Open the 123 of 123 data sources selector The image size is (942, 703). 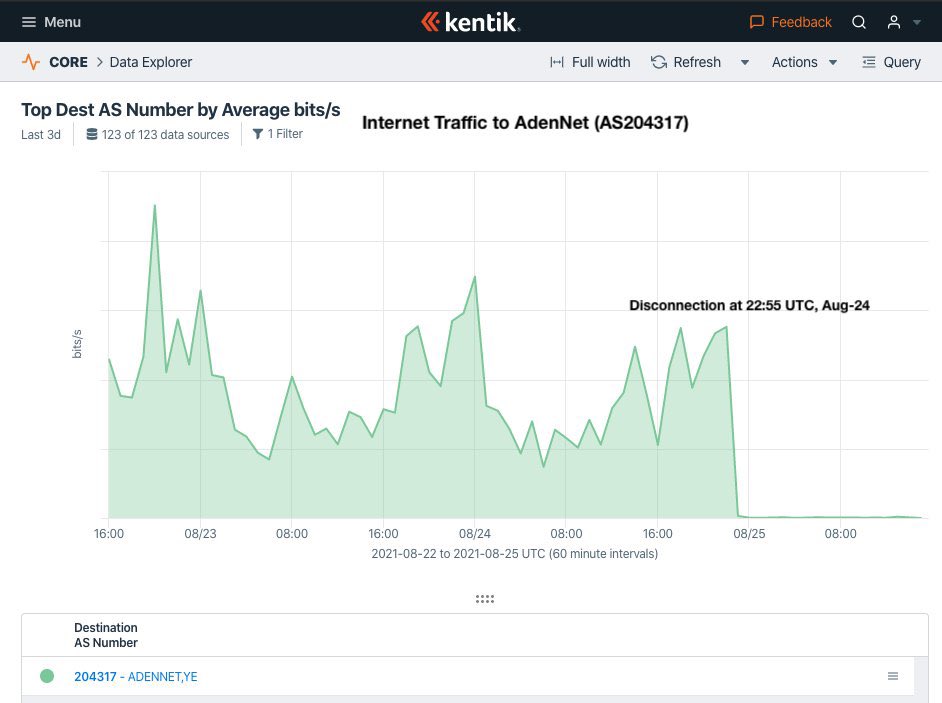tap(157, 135)
